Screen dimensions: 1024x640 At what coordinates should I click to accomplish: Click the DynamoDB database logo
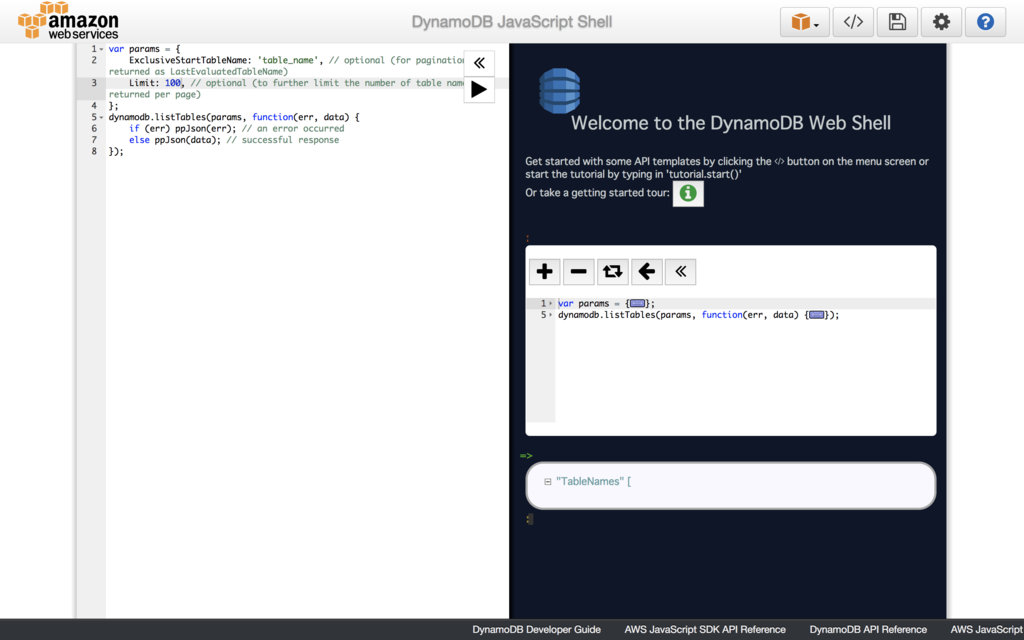(x=560, y=91)
